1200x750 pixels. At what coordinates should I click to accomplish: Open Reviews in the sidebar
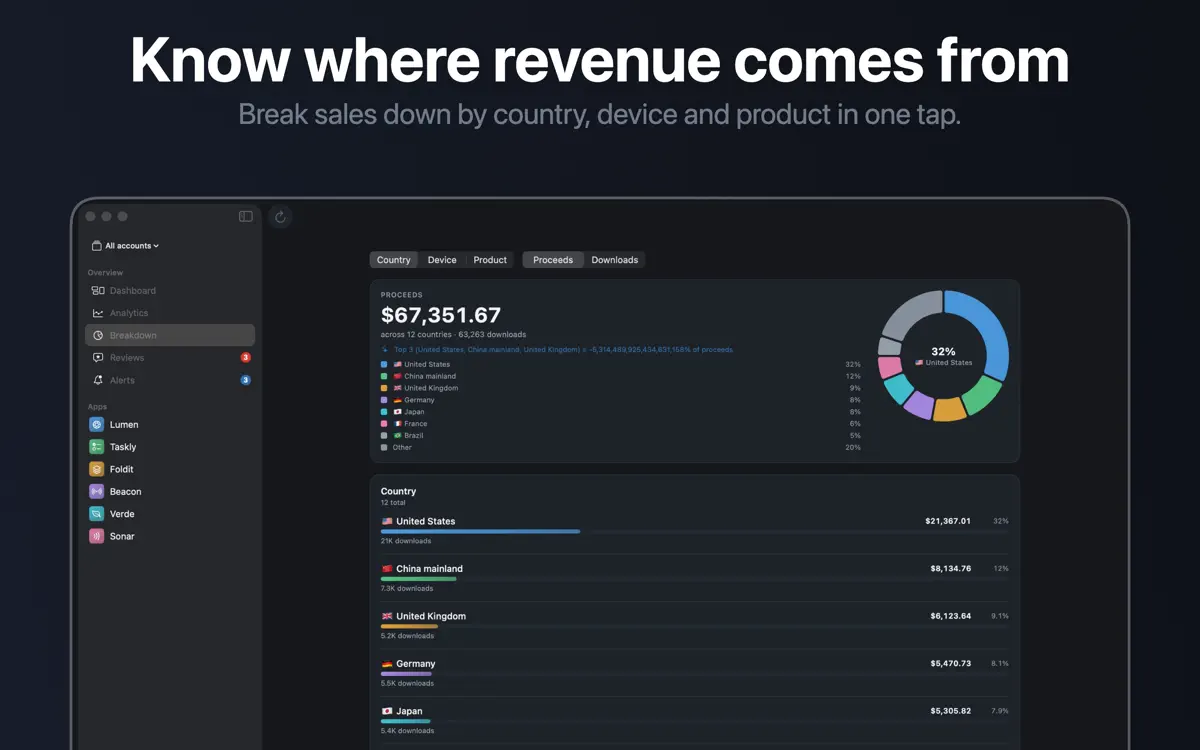point(170,358)
